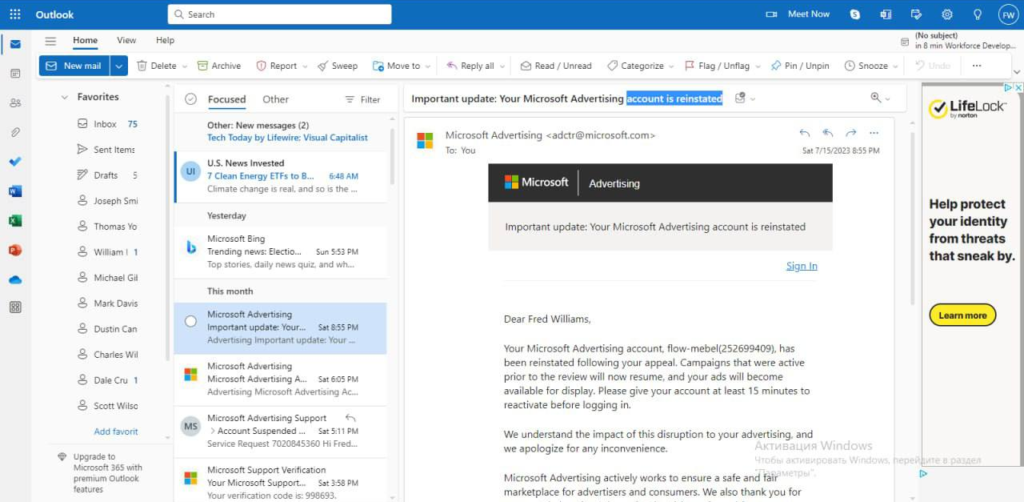Click Learn more on the LifeLock ad

point(963,315)
